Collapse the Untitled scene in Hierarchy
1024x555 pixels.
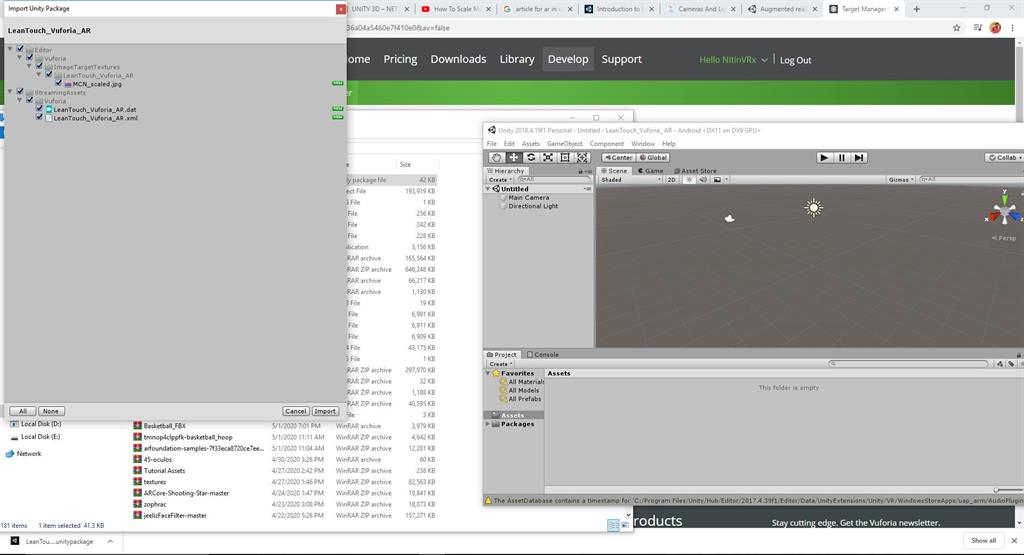click(x=488, y=189)
